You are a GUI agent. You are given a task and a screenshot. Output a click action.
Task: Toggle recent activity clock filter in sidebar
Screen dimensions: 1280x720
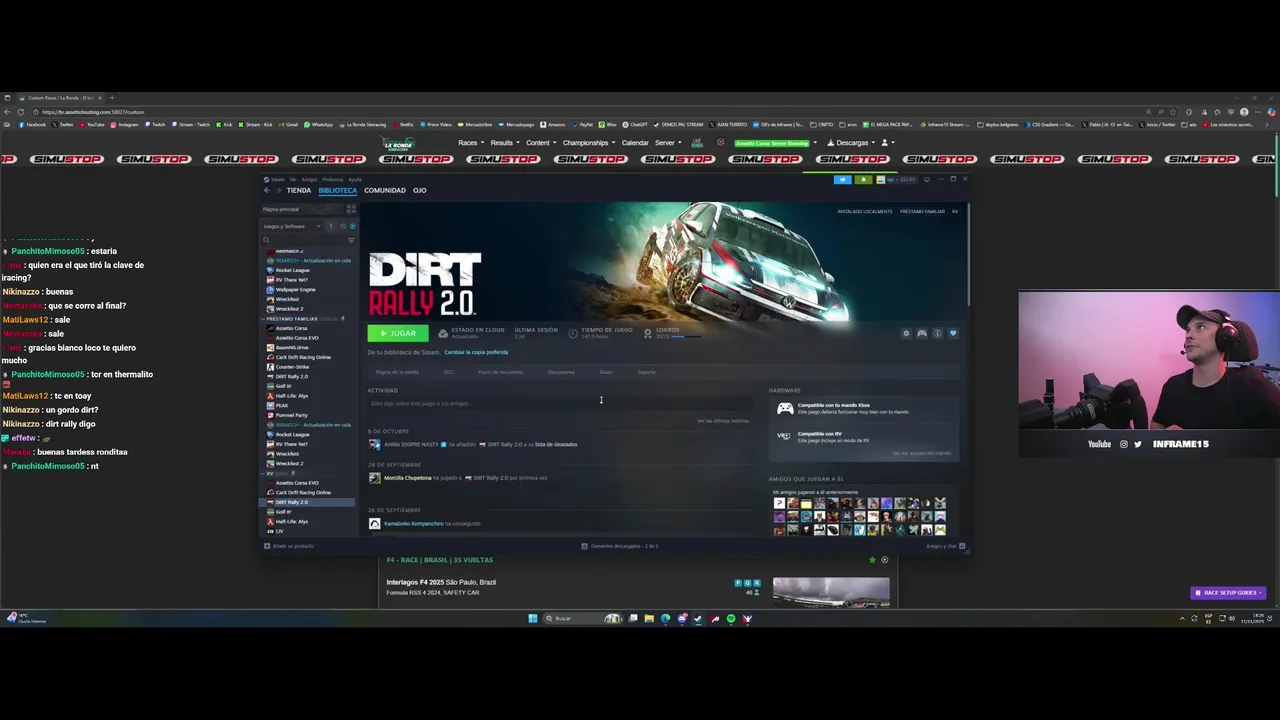[x=342, y=226]
